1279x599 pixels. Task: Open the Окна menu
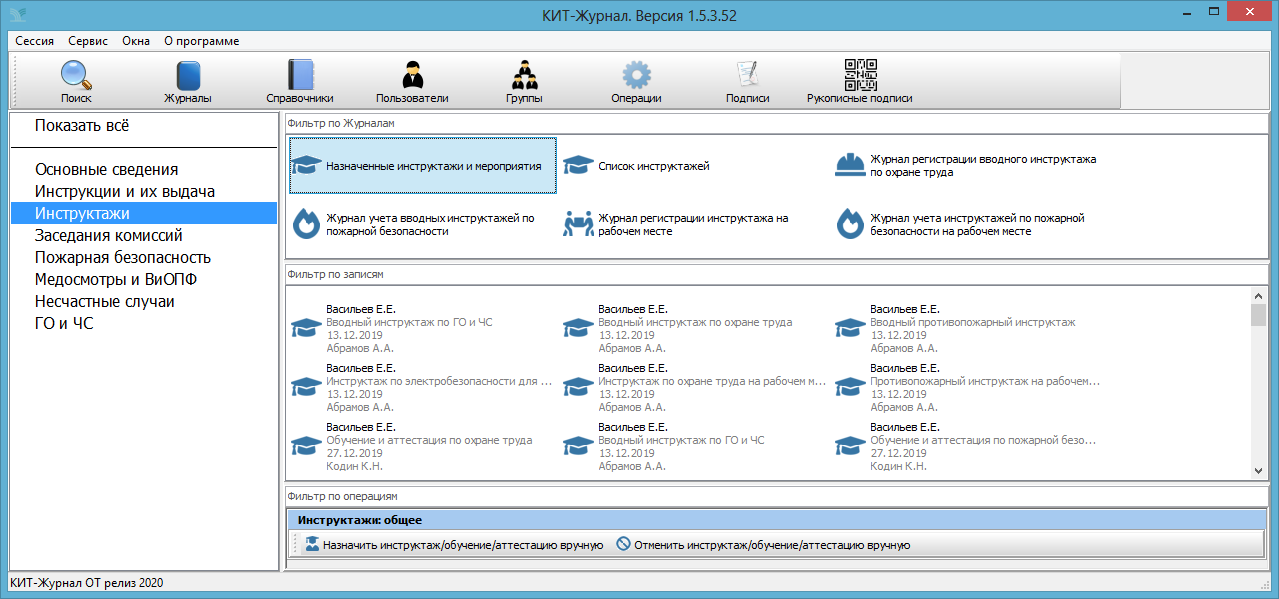(136, 41)
